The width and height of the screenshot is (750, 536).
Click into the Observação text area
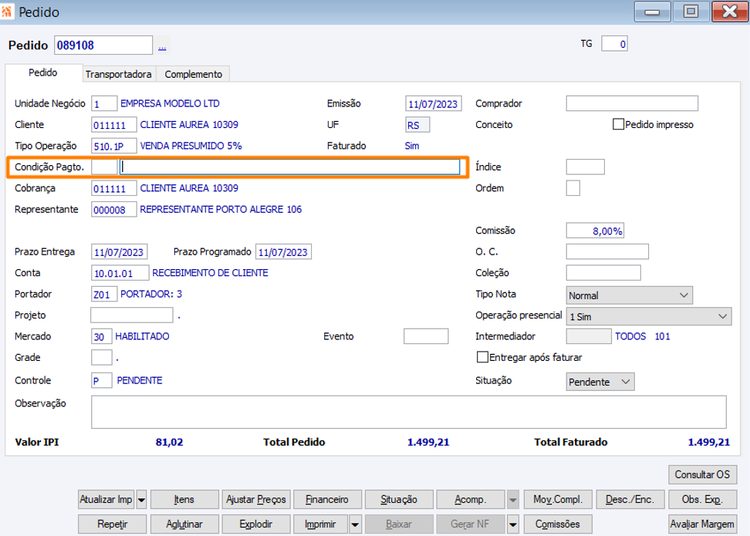coord(408,412)
